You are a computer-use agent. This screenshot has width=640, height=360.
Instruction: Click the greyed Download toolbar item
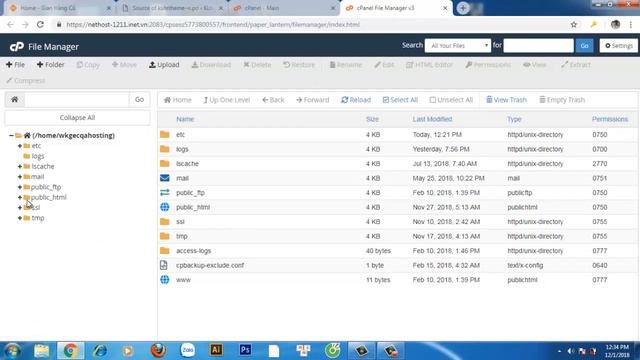211,64
